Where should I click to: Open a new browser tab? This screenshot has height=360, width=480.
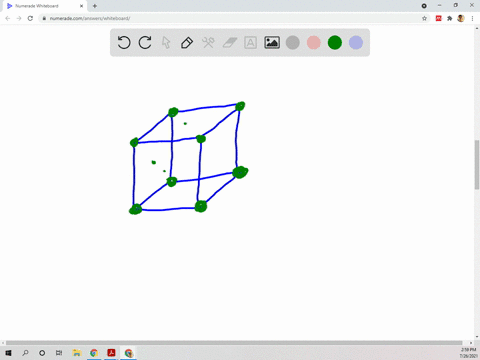(x=95, y=6)
